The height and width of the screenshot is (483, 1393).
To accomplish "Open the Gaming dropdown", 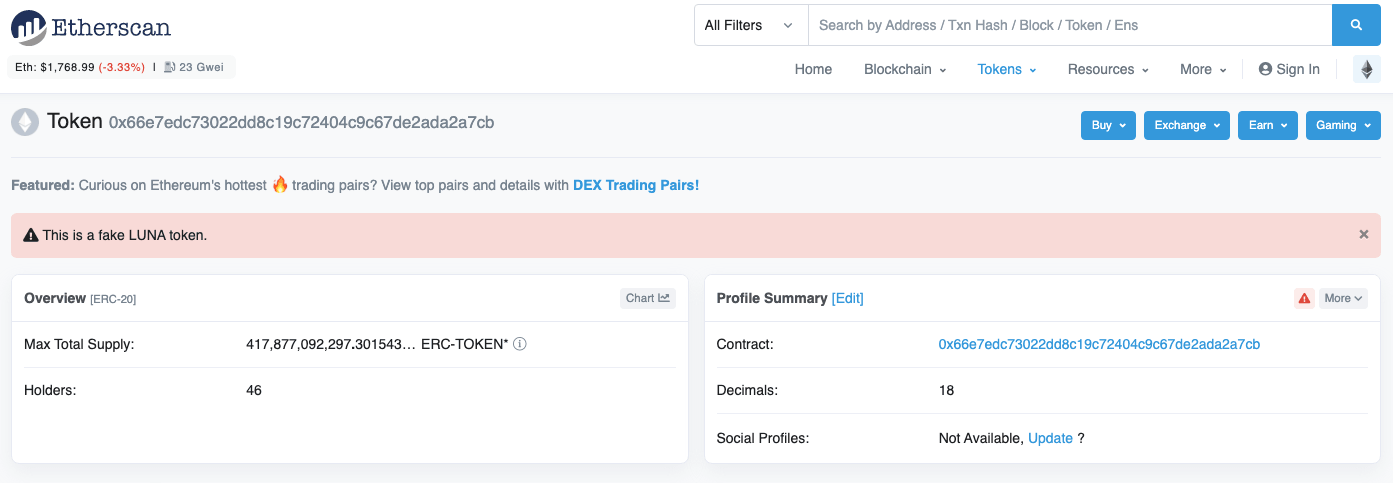I will point(1343,125).
